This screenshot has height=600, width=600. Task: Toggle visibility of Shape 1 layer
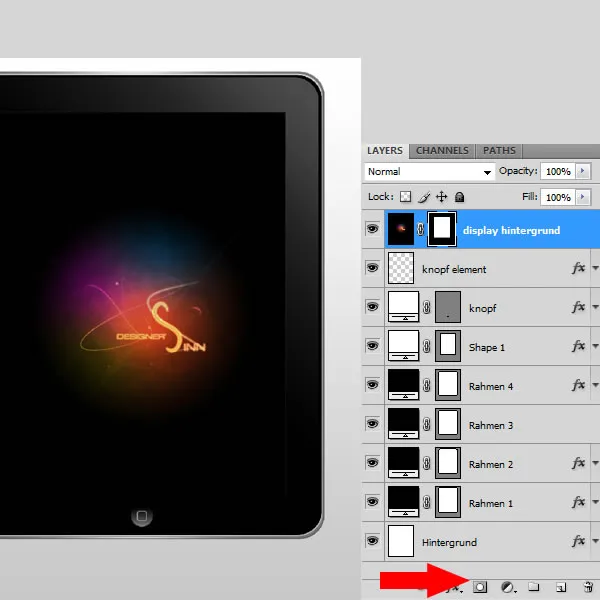pyautogui.click(x=372, y=346)
